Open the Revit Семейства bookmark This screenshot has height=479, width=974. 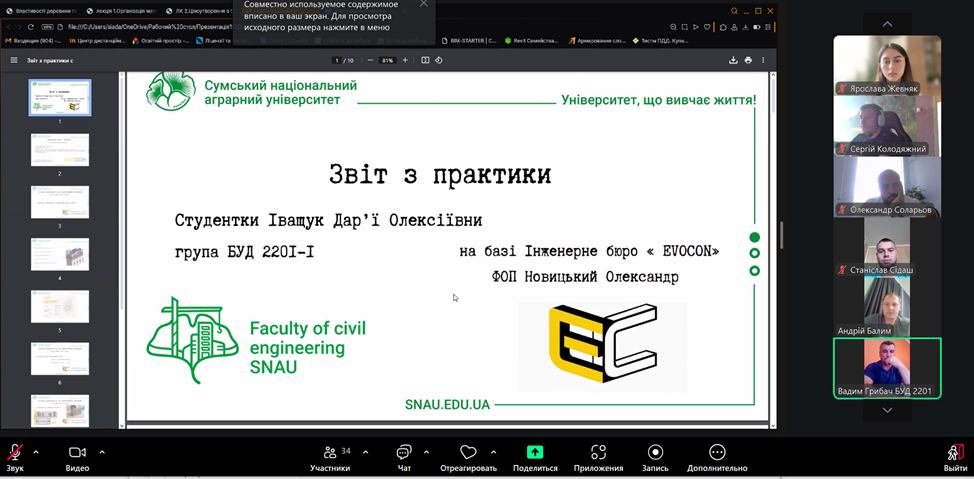532,41
